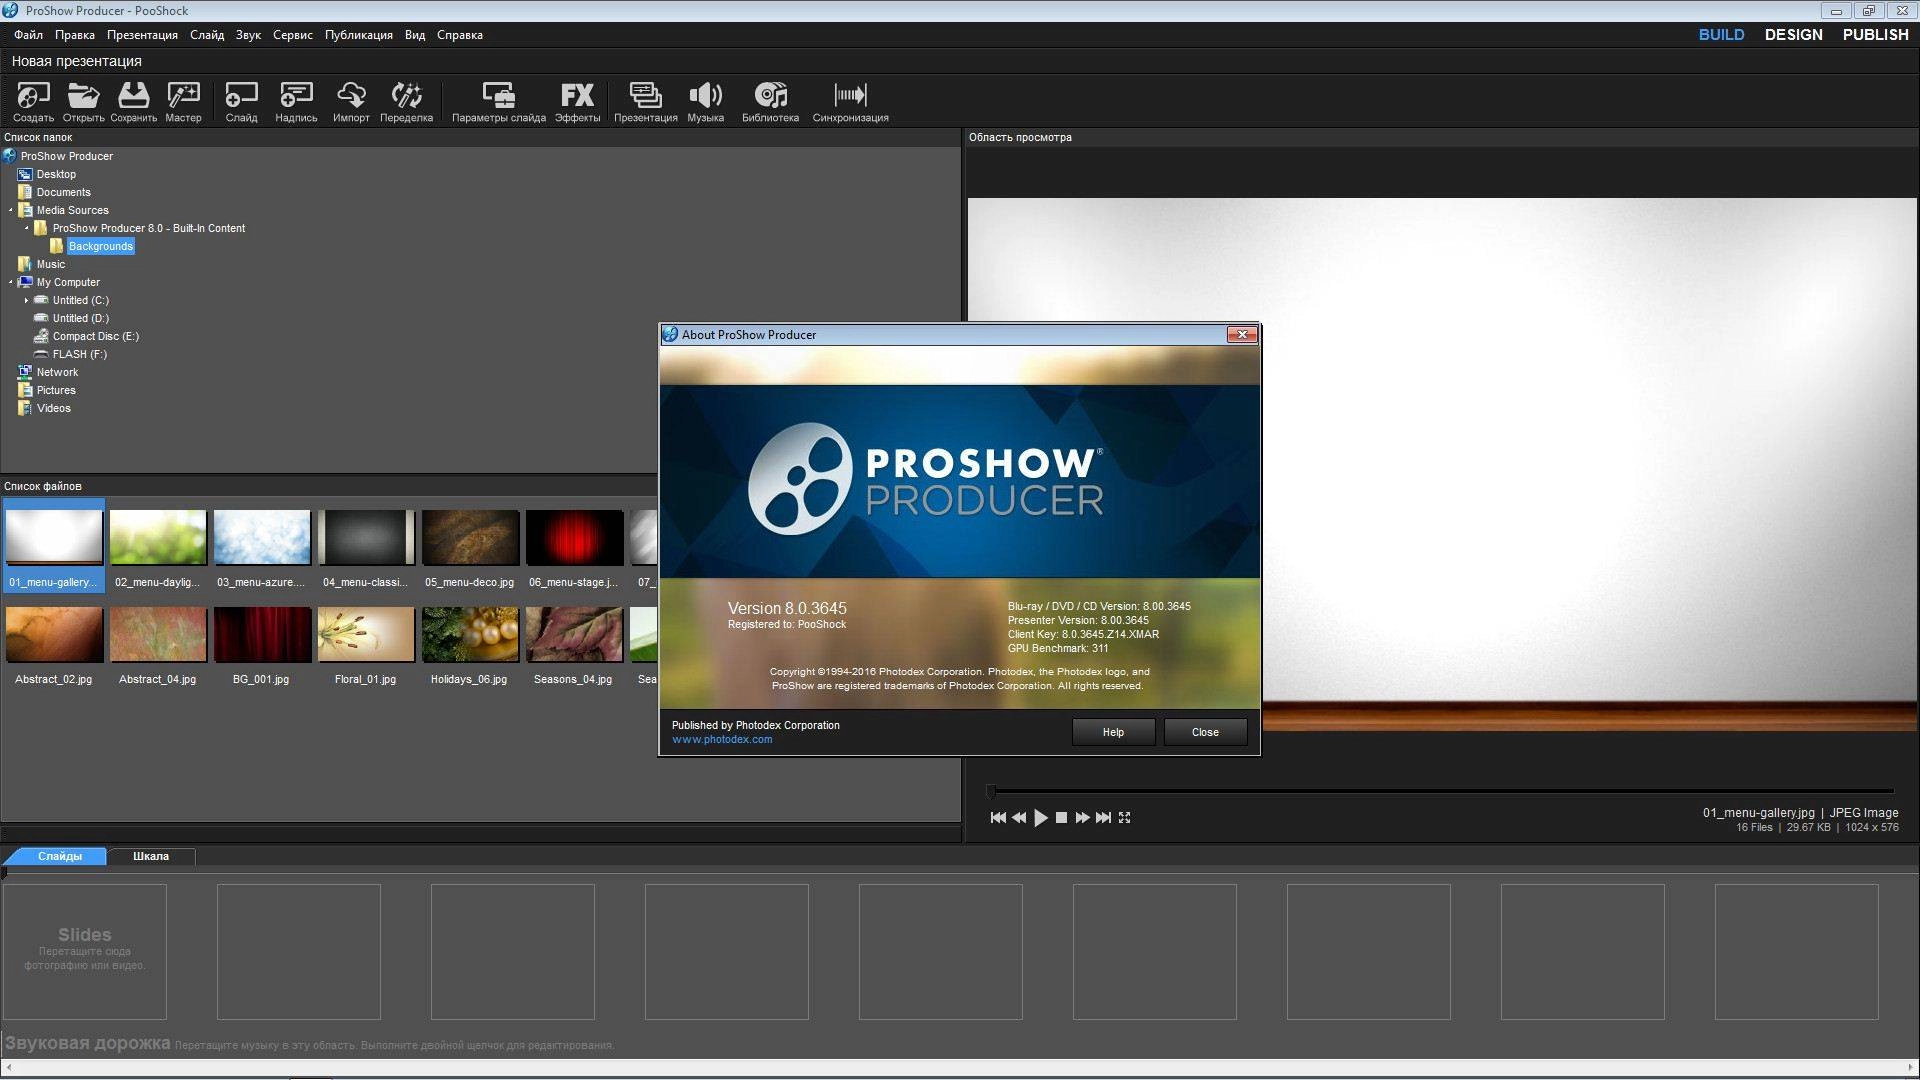
Task: Switch to the DESIGN workspace
Action: click(x=1793, y=35)
